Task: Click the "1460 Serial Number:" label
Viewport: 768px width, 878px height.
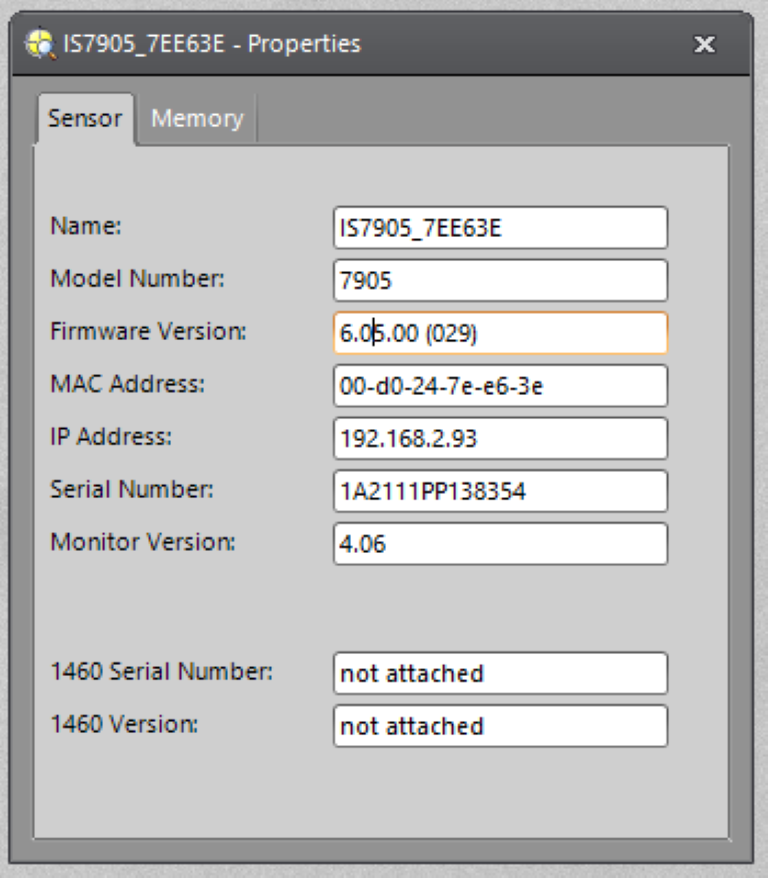Action: (x=162, y=671)
